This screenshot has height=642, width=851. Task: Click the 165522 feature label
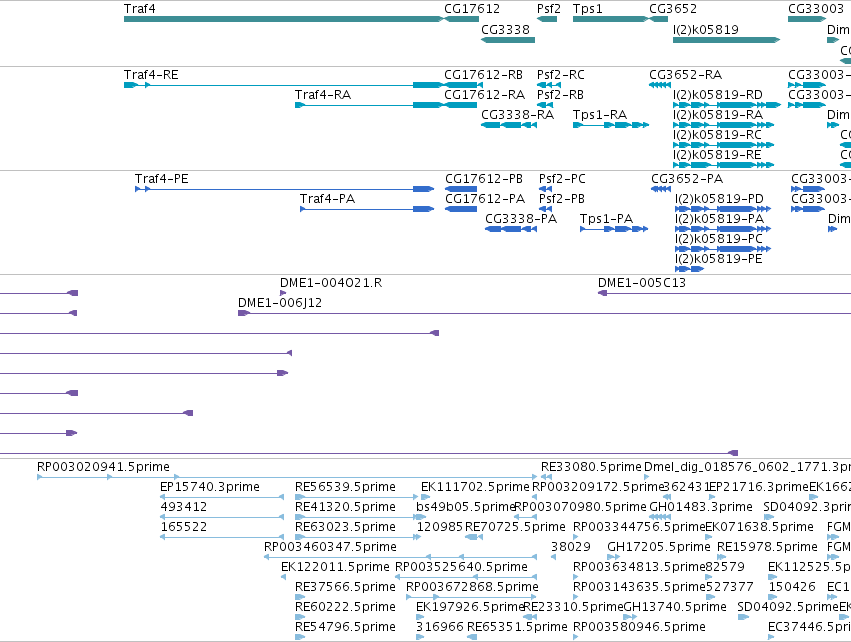[183, 527]
